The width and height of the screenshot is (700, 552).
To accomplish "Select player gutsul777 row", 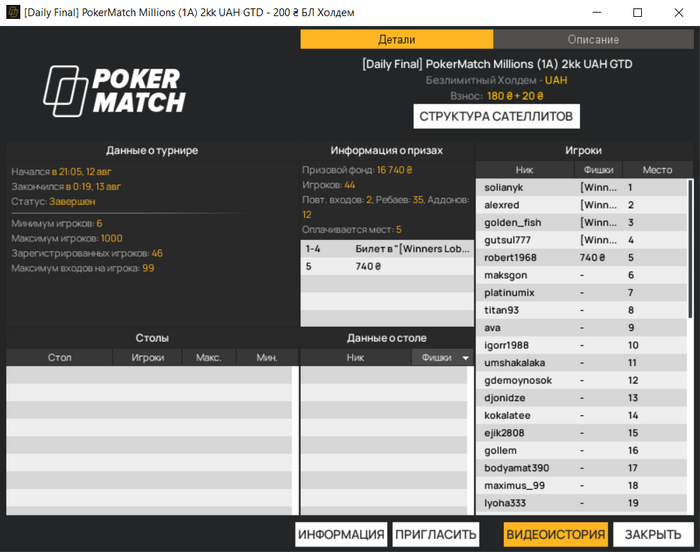I will [581, 240].
